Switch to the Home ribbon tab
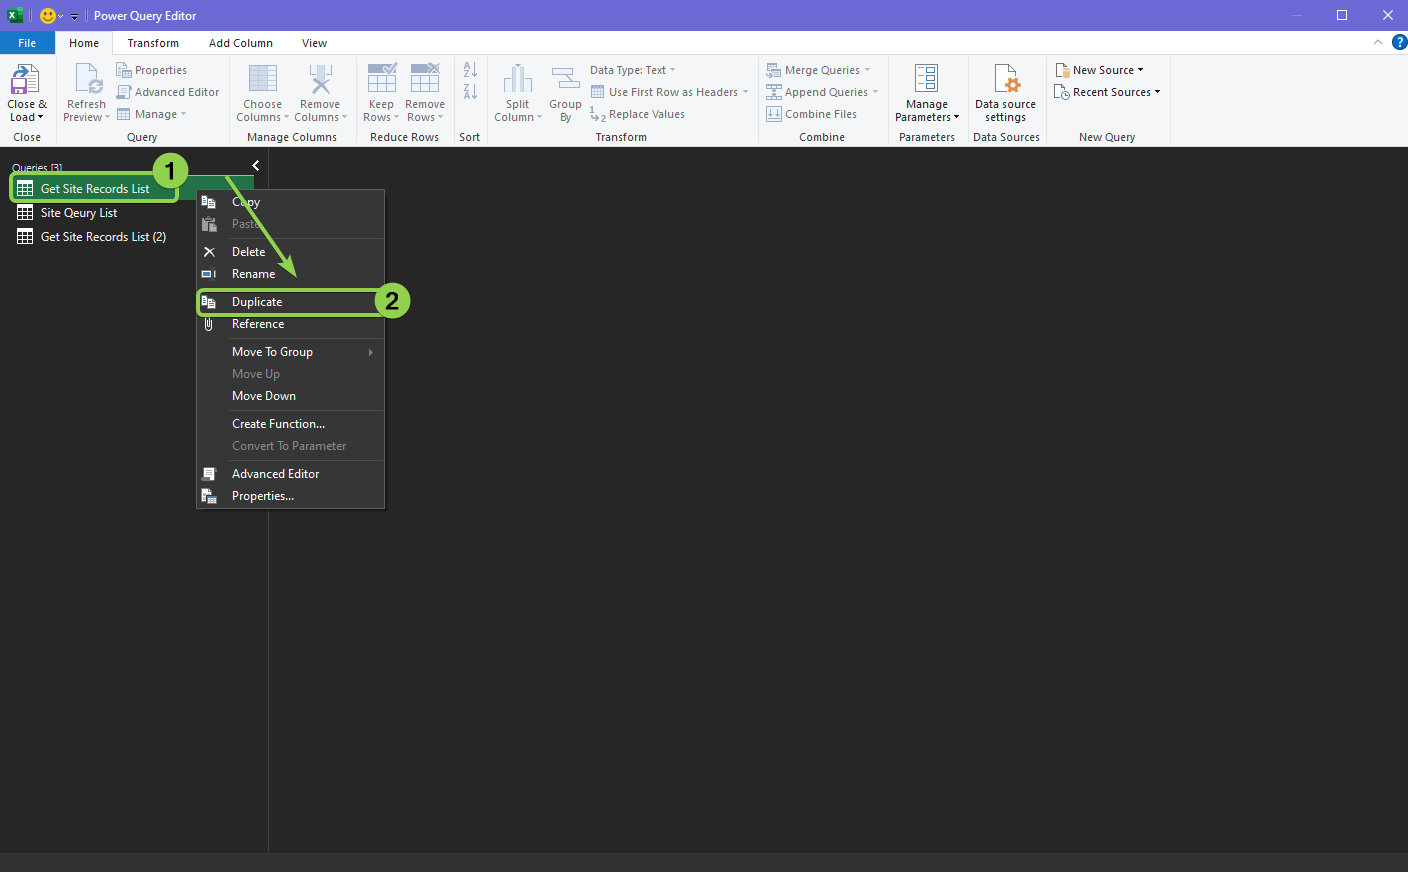 click(84, 43)
